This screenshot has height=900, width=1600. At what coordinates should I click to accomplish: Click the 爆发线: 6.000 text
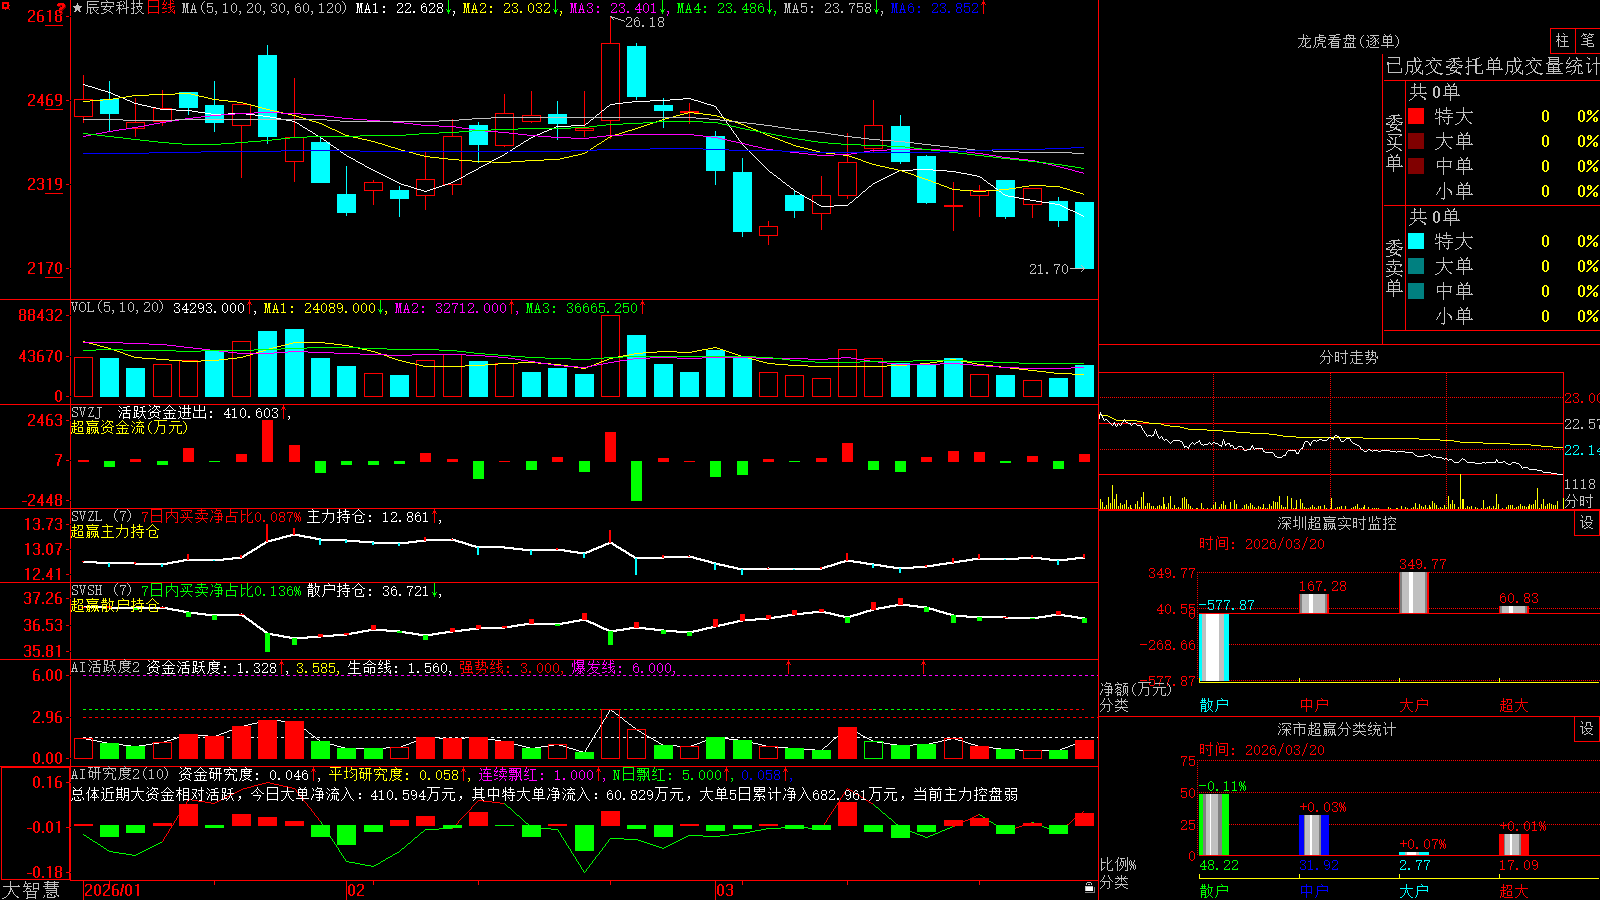click(x=622, y=668)
